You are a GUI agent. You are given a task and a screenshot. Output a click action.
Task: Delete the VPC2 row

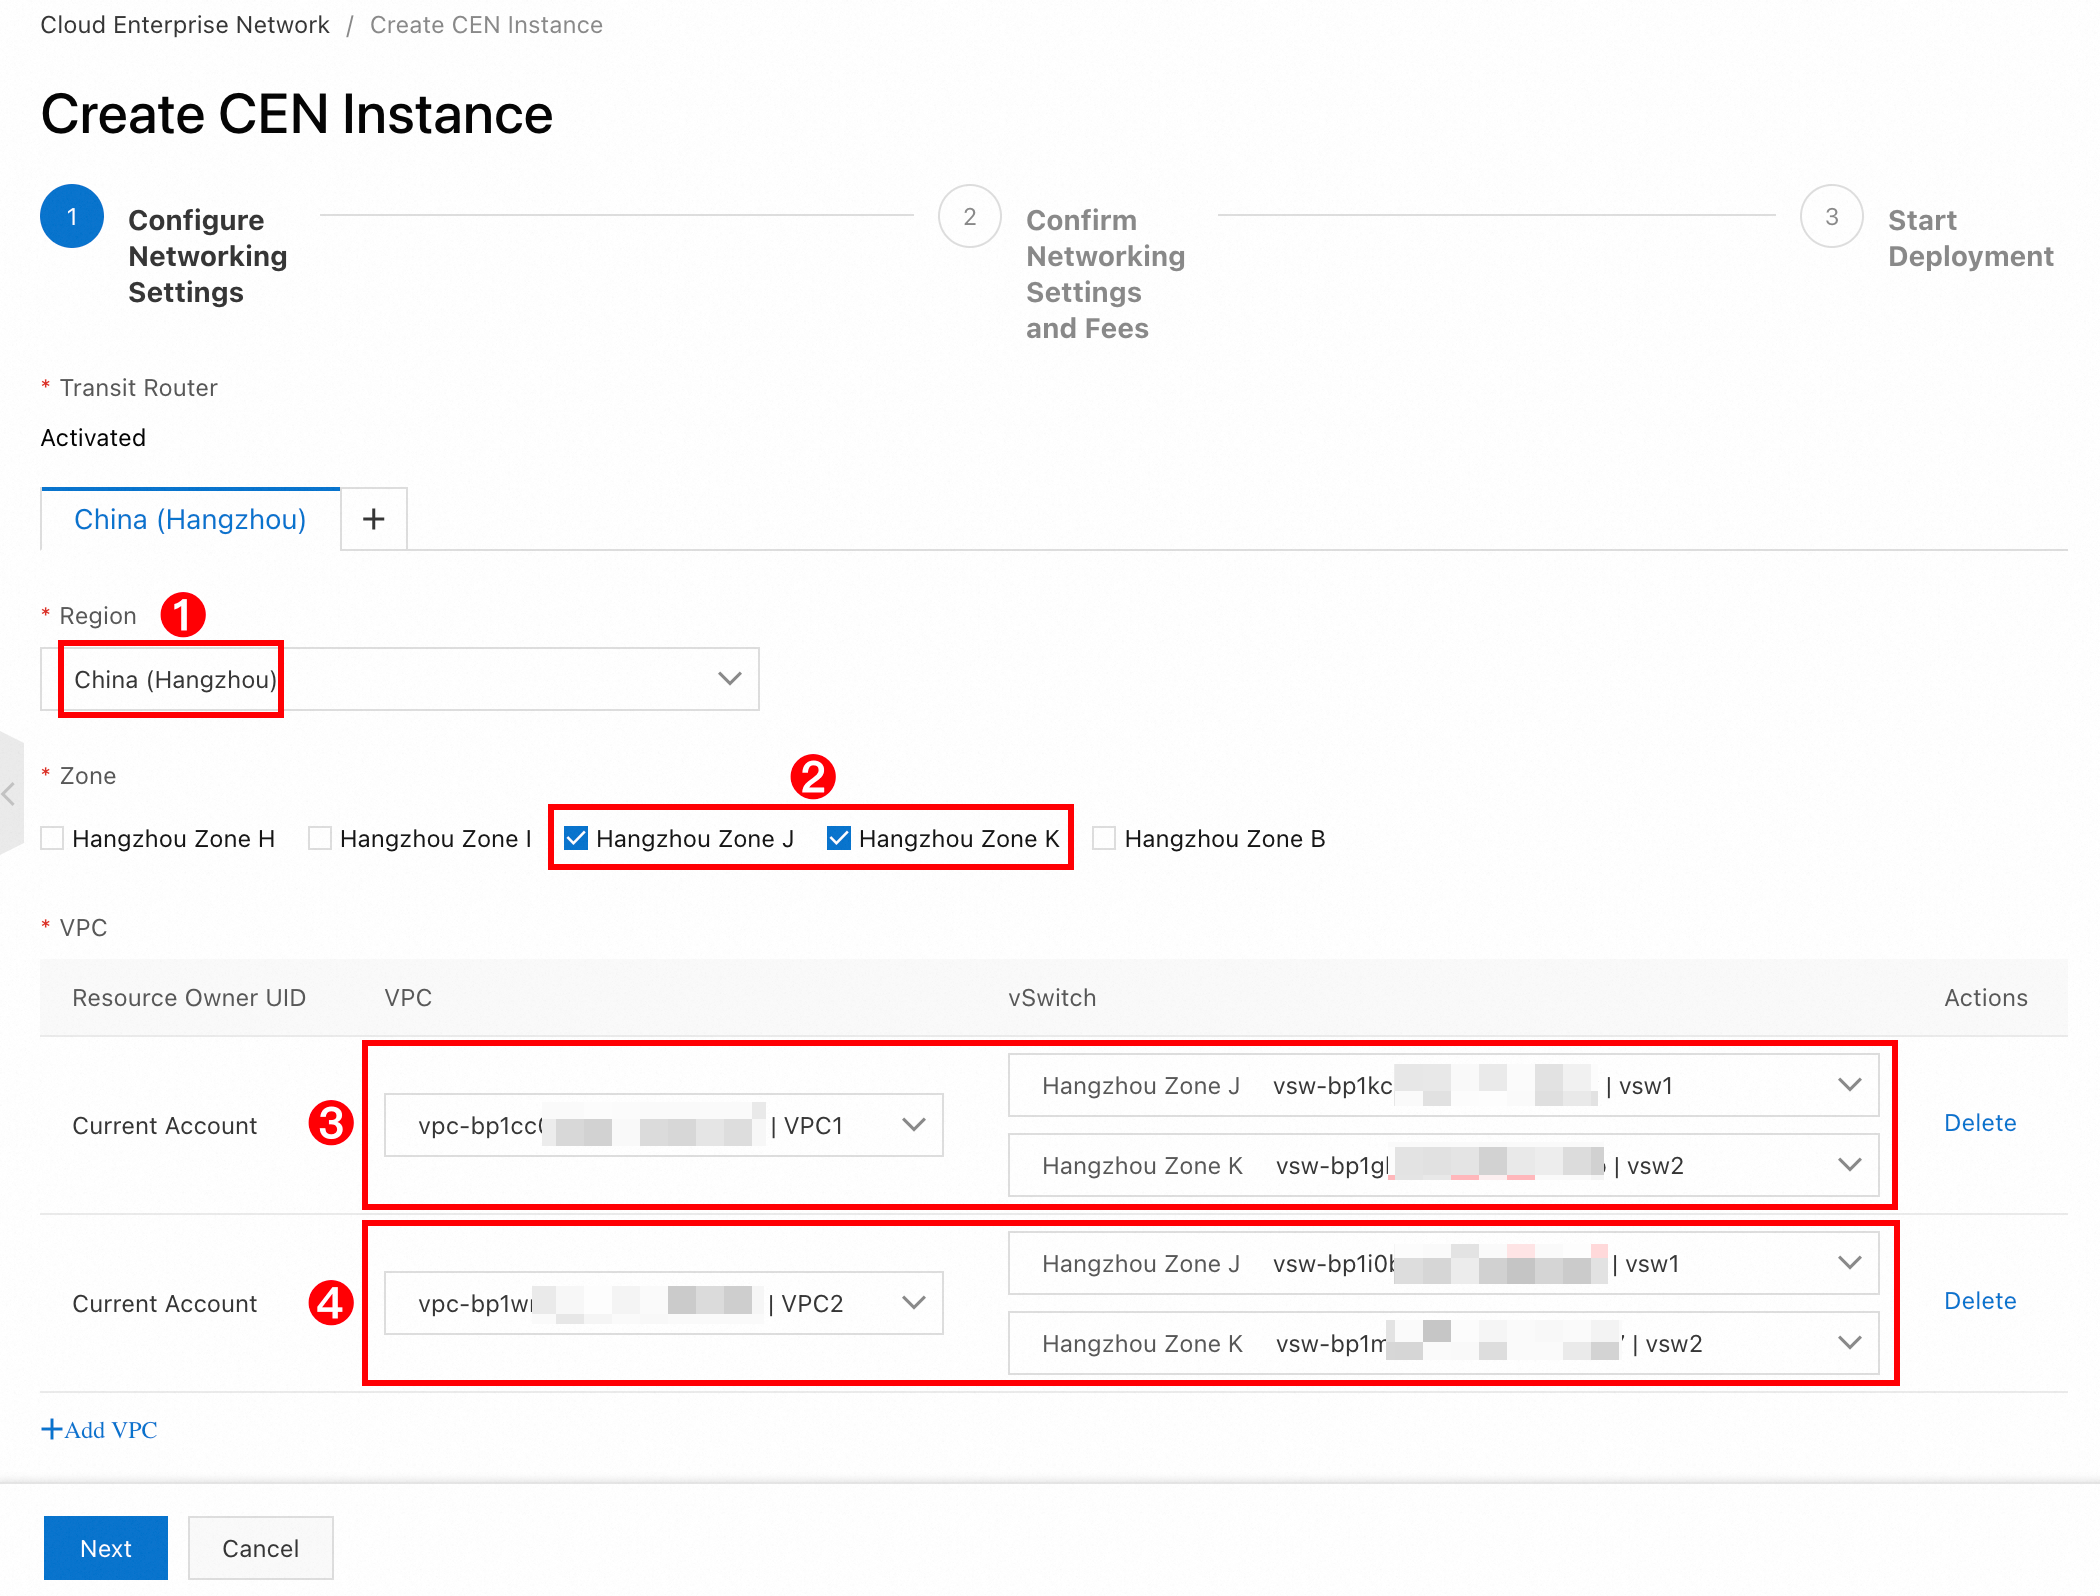pos(1980,1301)
